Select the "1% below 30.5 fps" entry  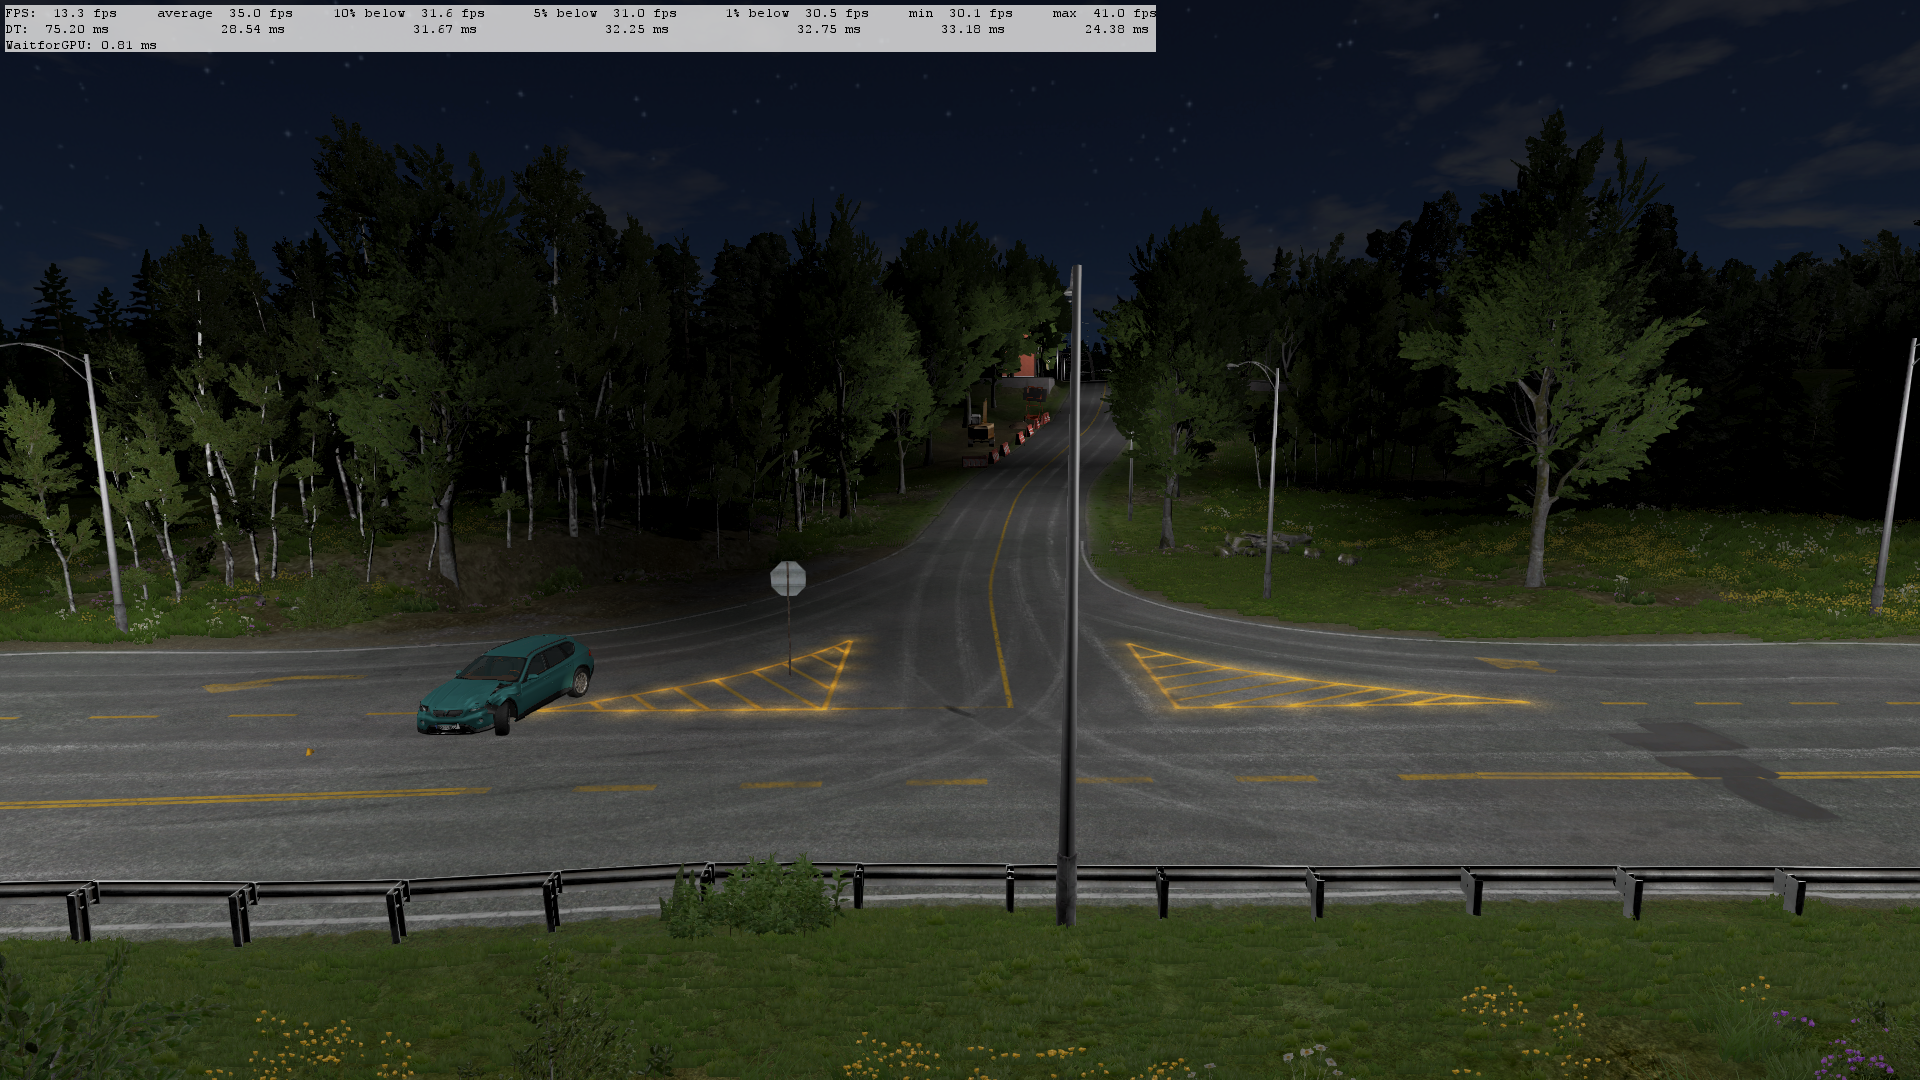point(797,13)
